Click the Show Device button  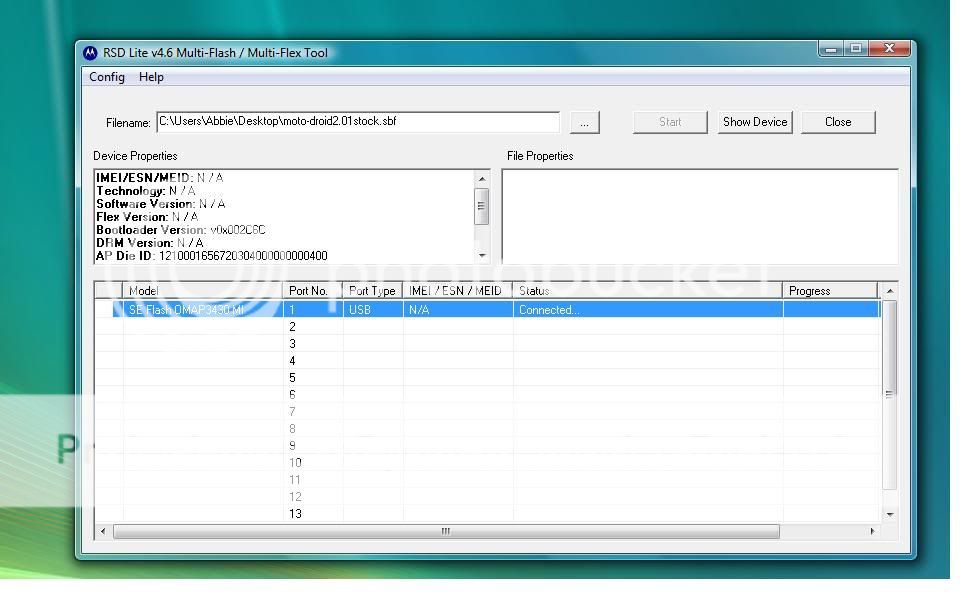(755, 122)
